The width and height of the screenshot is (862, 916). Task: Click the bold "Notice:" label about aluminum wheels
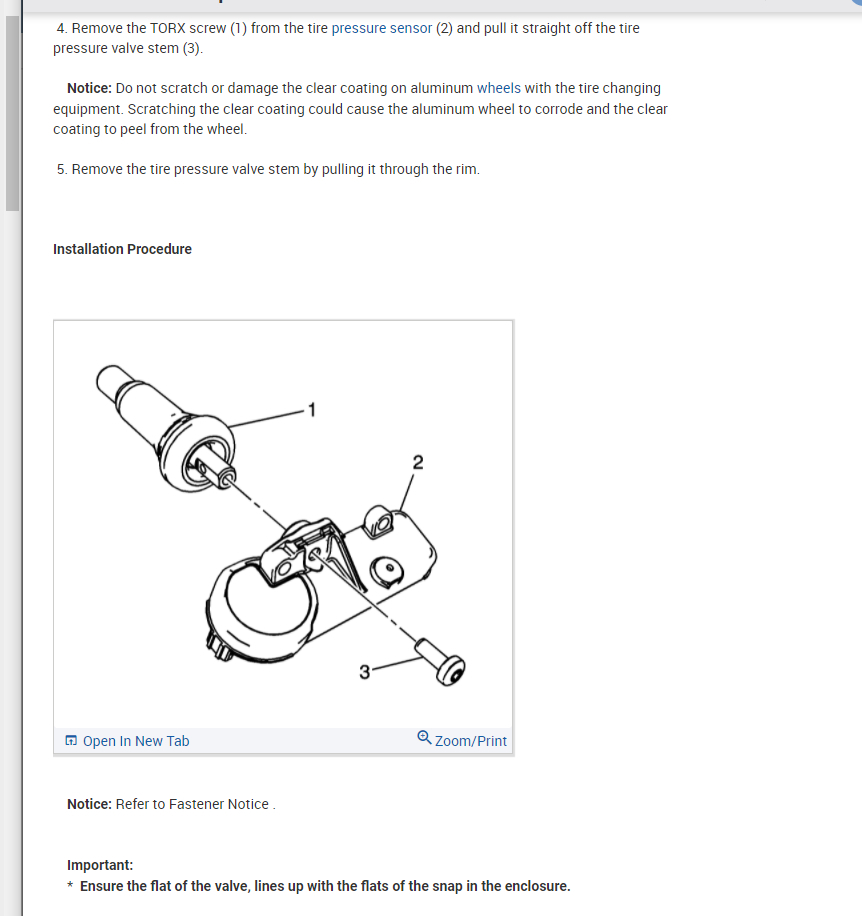pos(89,88)
